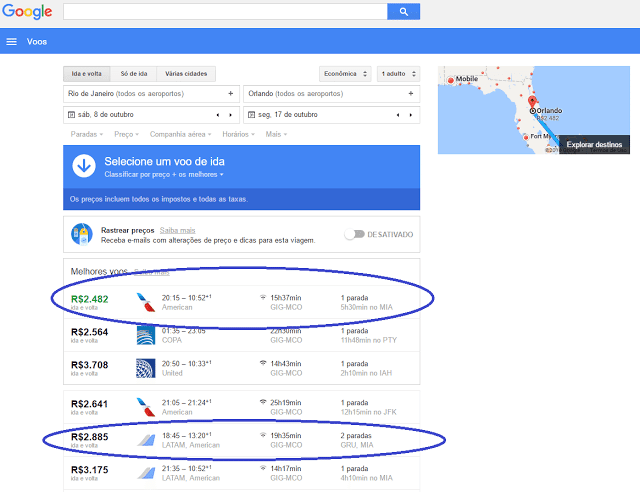Click the Rastrear preços price tag icon
640x492 pixels.
pos(82,234)
